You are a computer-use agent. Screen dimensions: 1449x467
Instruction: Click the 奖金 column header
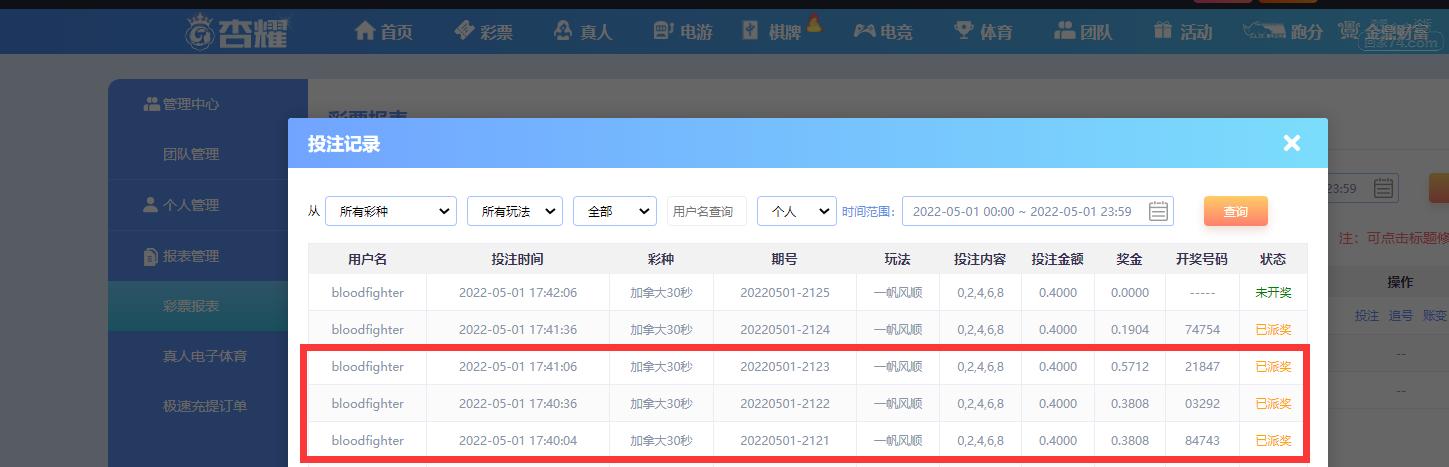pyautogui.click(x=1130, y=259)
